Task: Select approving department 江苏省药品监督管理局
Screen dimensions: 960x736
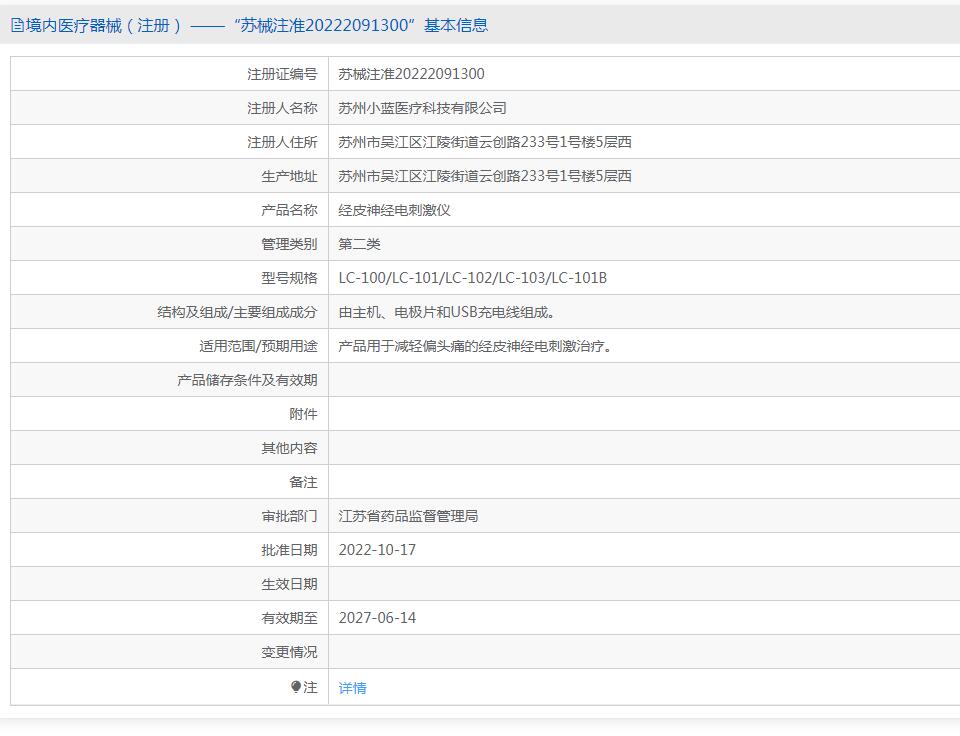Action: [408, 516]
